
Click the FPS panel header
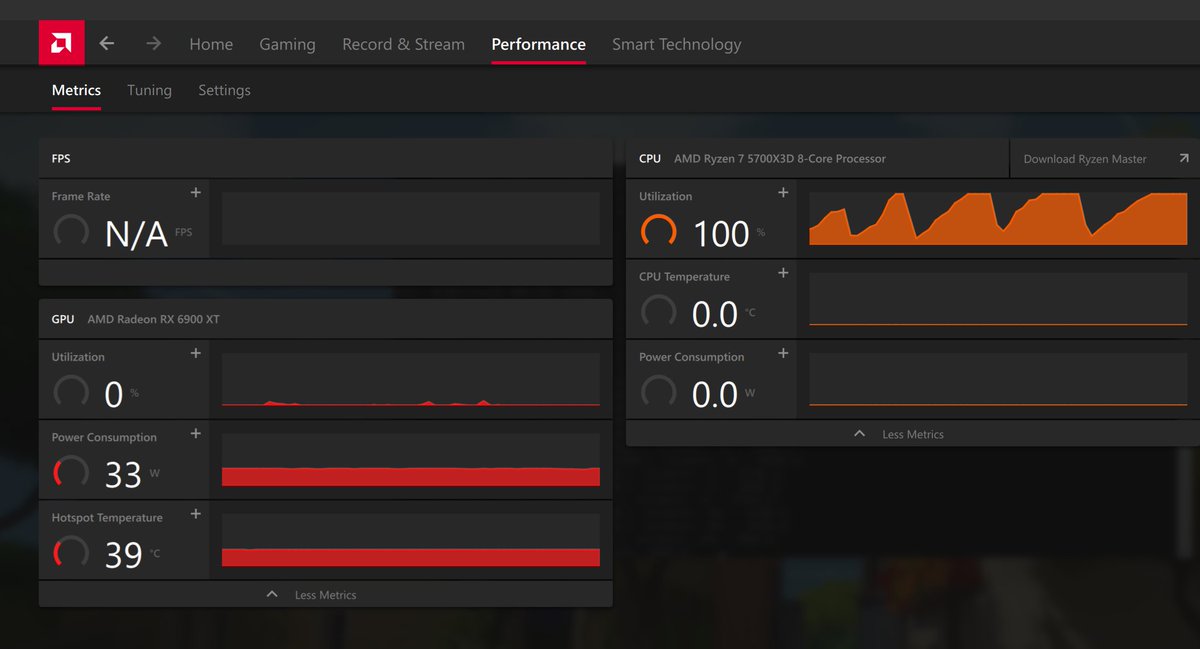[325, 158]
